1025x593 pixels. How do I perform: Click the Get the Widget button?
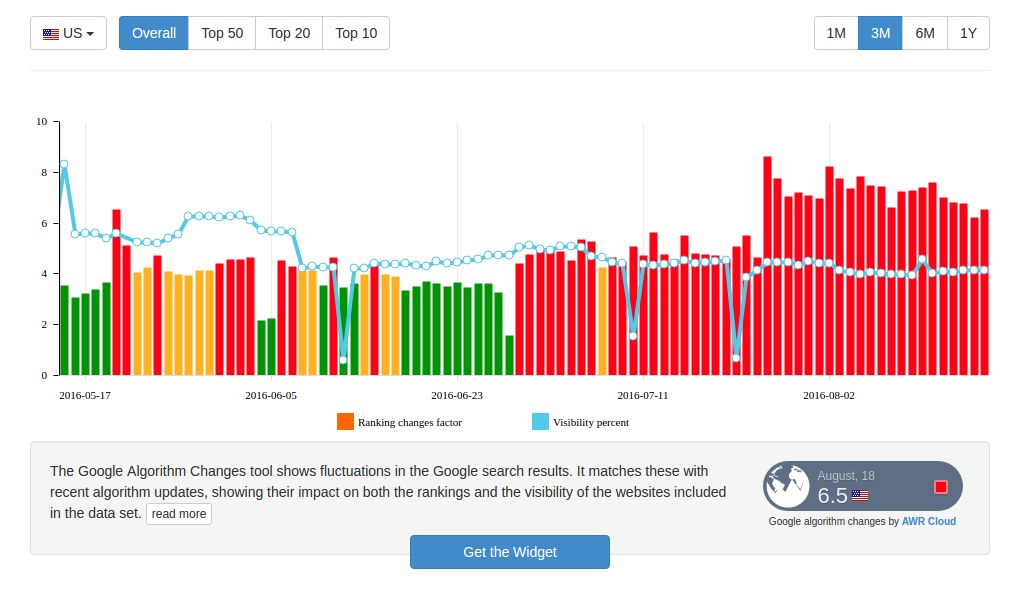(510, 552)
